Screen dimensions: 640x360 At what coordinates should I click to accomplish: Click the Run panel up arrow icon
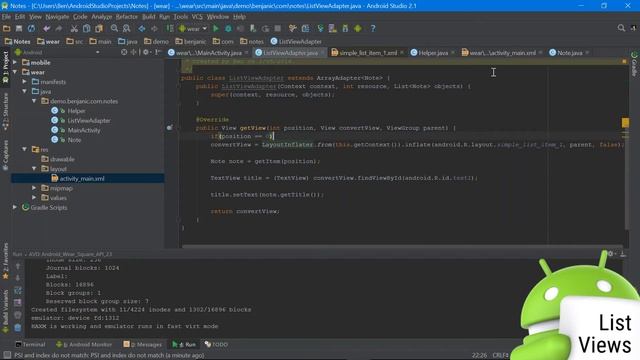point(18,266)
